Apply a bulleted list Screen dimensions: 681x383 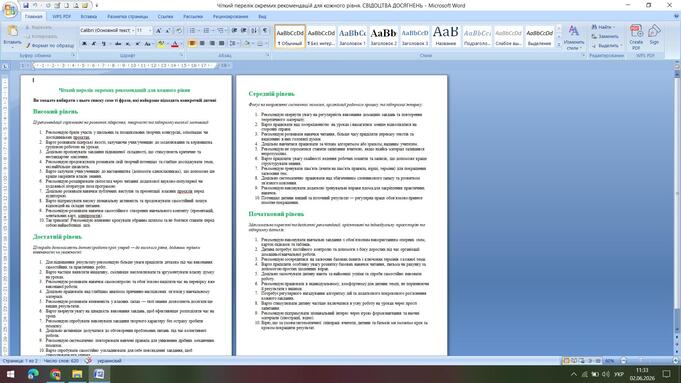(193, 30)
